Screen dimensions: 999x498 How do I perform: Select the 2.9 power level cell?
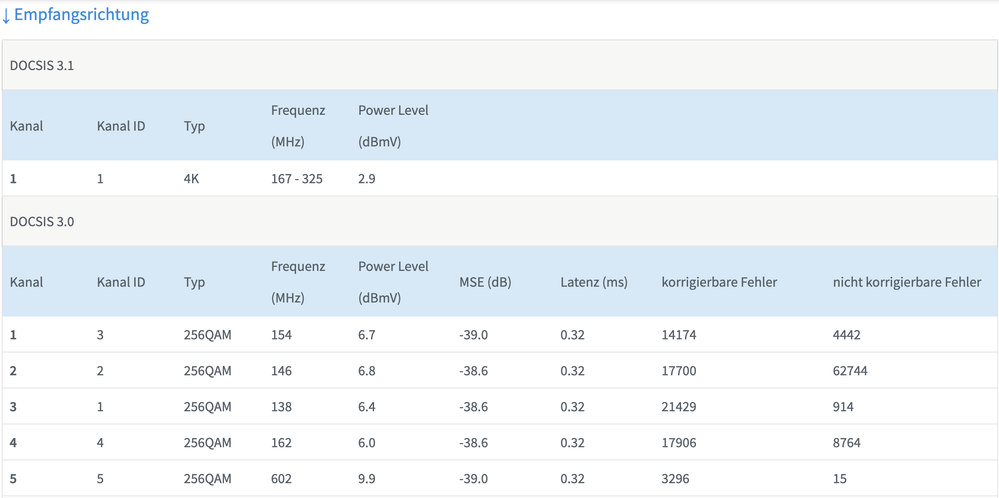[368, 179]
